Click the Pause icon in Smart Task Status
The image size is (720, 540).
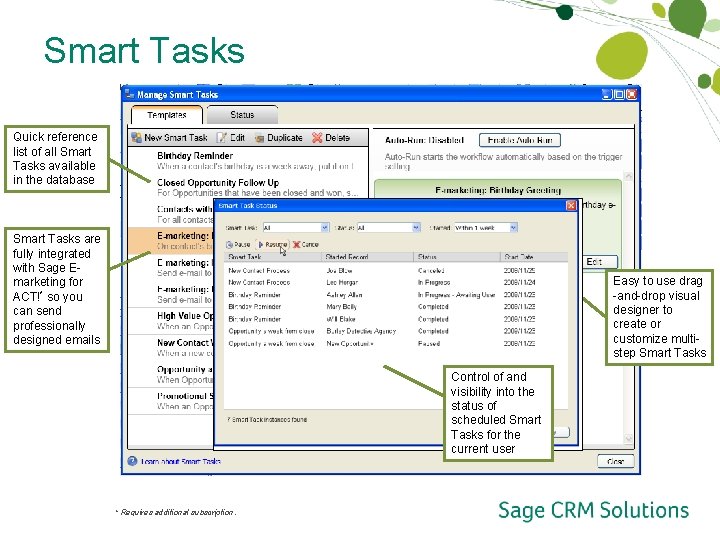[x=230, y=245]
